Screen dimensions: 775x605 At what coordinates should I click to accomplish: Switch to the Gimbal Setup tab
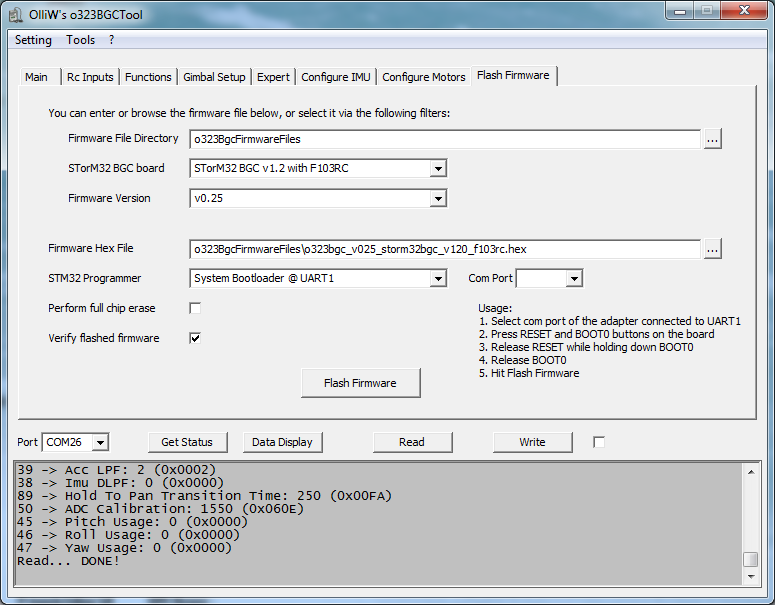(214, 77)
